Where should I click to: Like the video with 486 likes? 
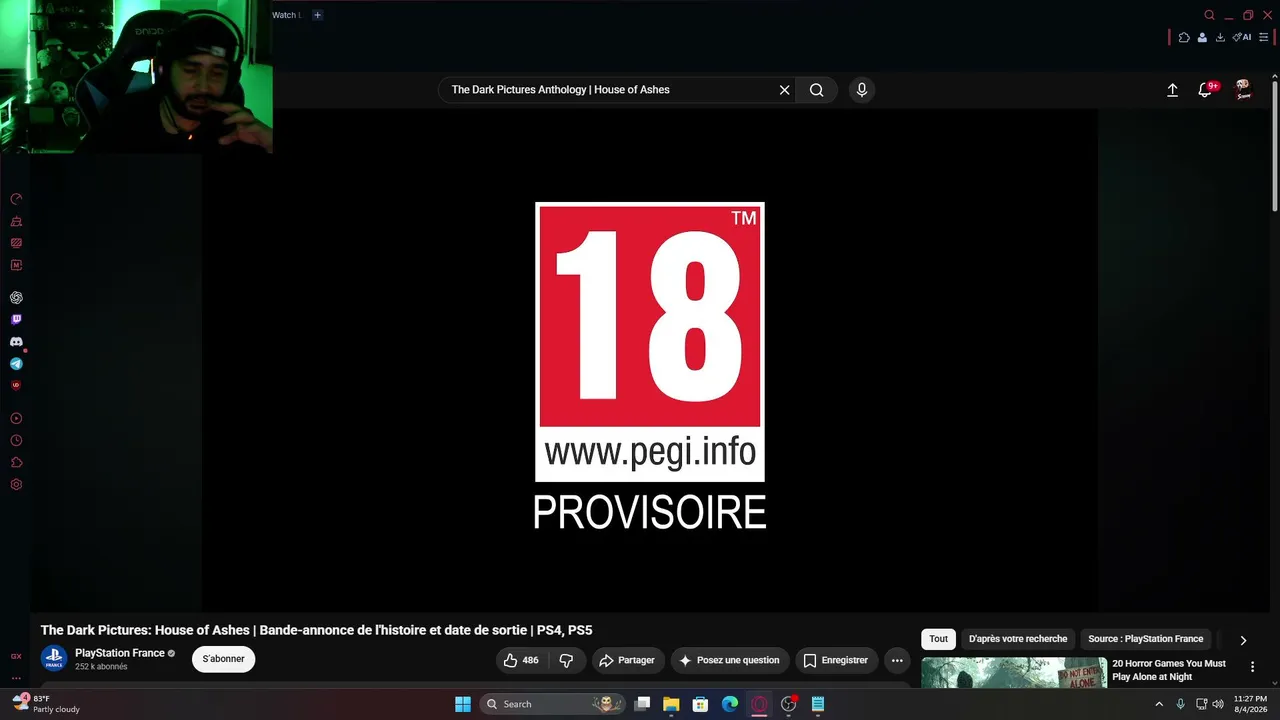point(521,660)
